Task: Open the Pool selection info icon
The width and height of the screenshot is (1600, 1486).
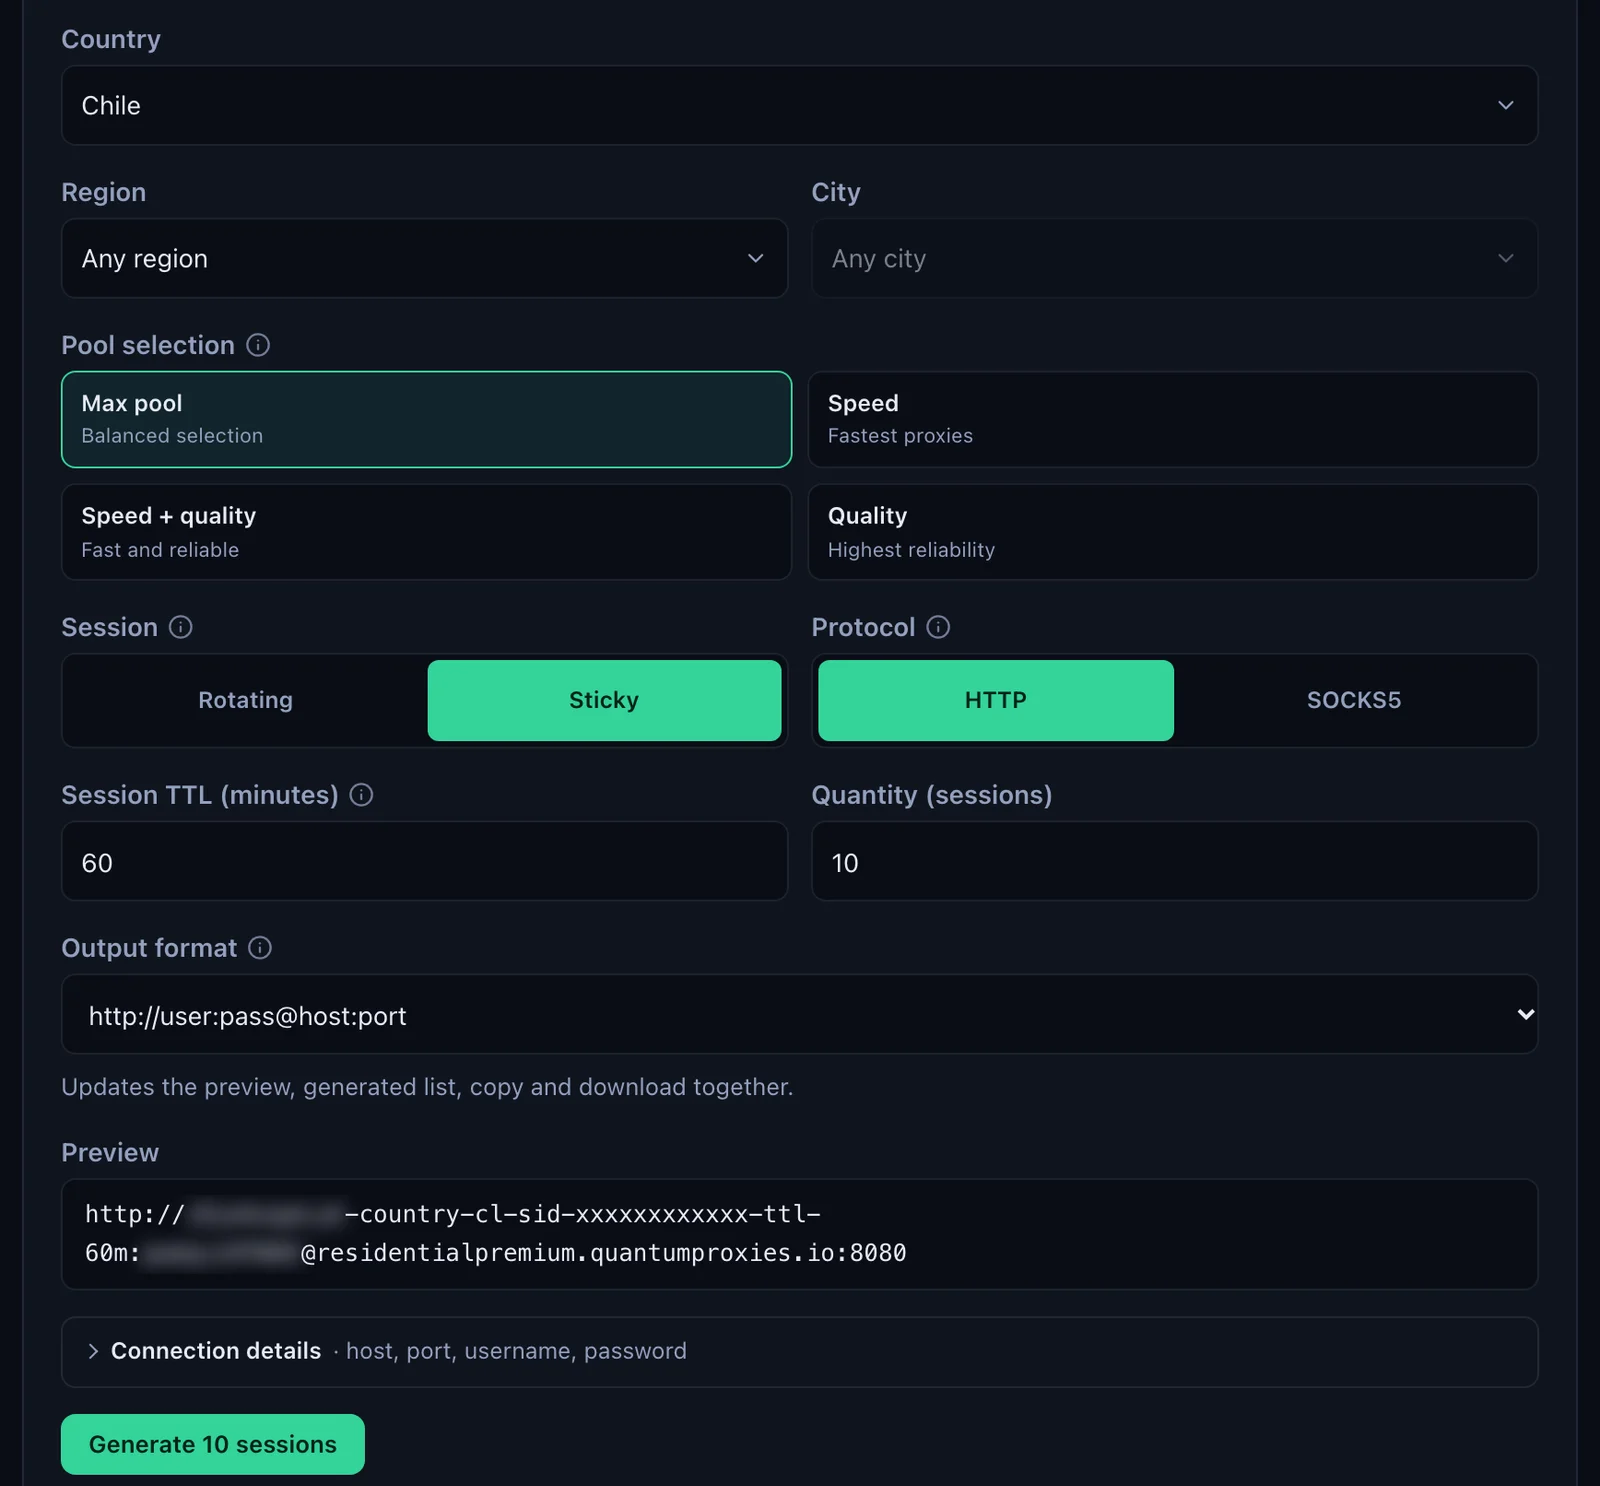Action: coord(258,345)
